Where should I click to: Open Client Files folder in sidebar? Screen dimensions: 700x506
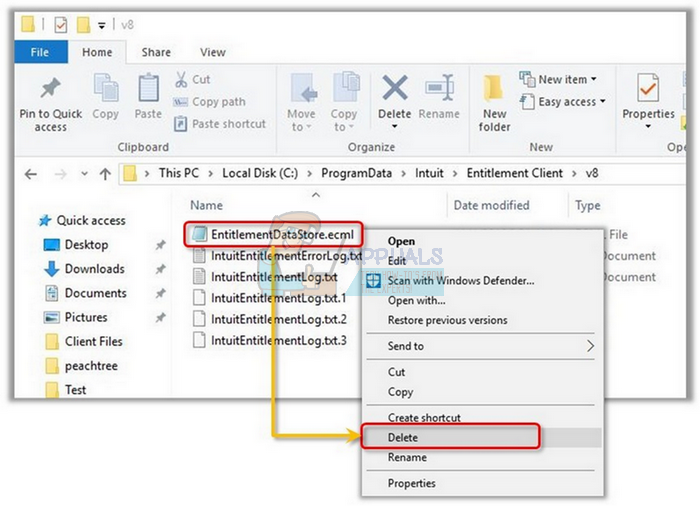[83, 342]
